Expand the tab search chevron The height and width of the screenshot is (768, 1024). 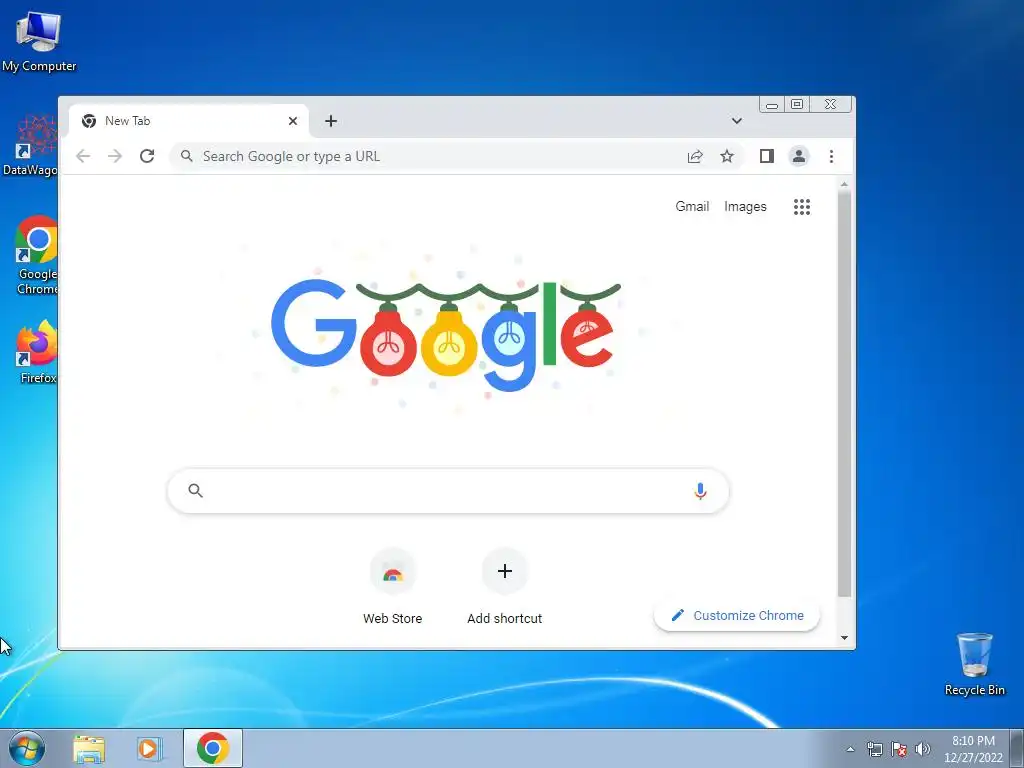tap(737, 121)
